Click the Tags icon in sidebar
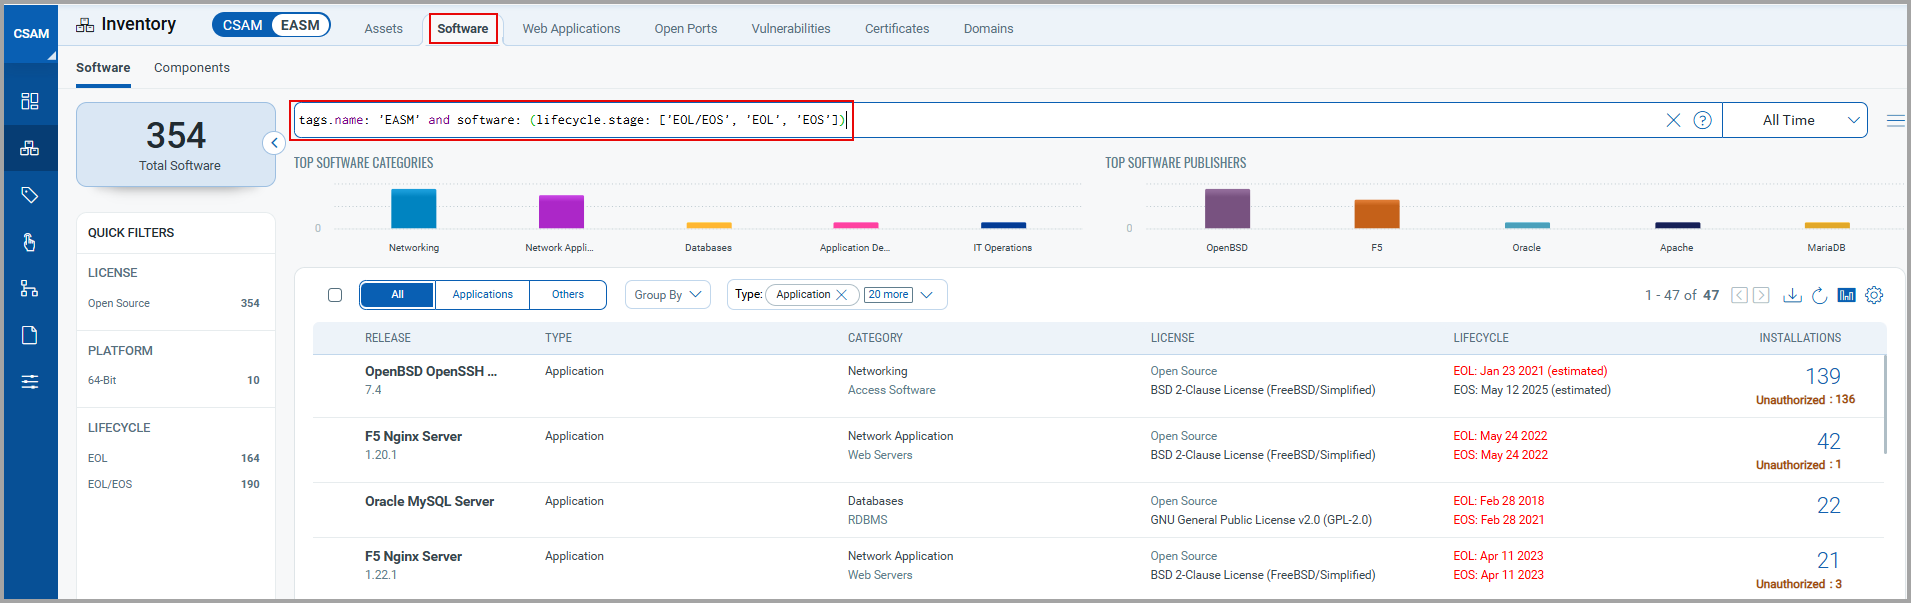The width and height of the screenshot is (1911, 603). [x=30, y=195]
